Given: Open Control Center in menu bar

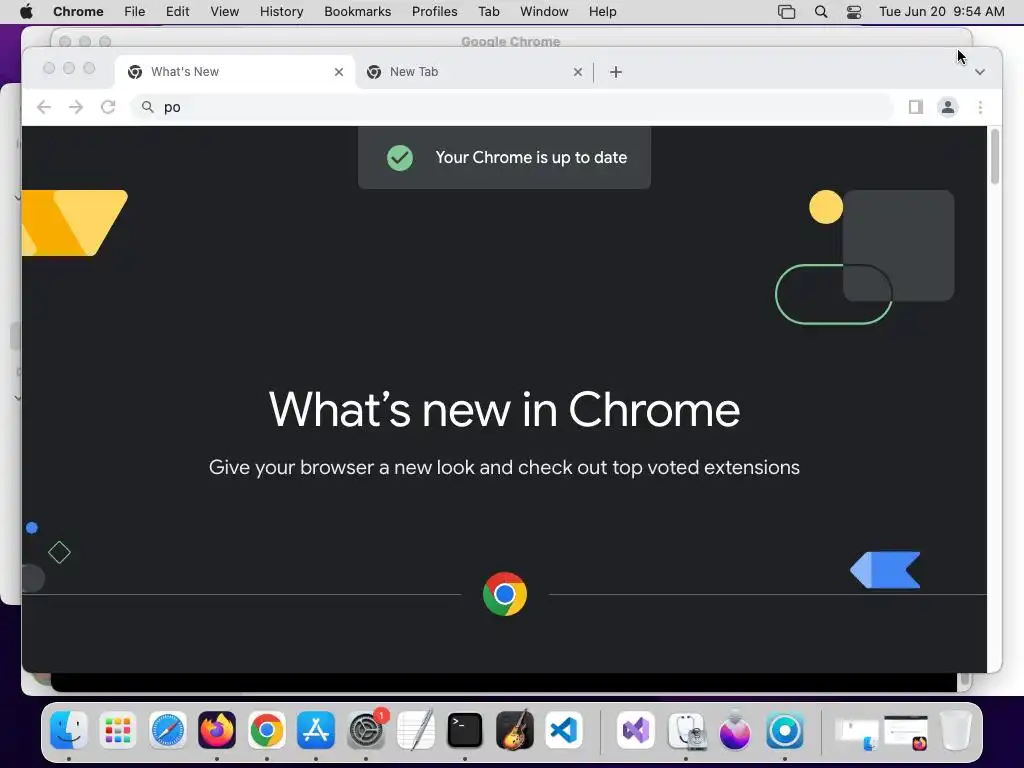Looking at the screenshot, I should click(x=854, y=12).
